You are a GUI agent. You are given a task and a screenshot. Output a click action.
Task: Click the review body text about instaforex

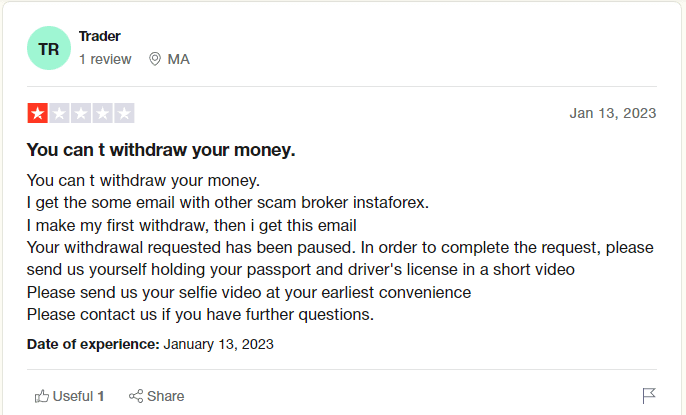point(228,203)
